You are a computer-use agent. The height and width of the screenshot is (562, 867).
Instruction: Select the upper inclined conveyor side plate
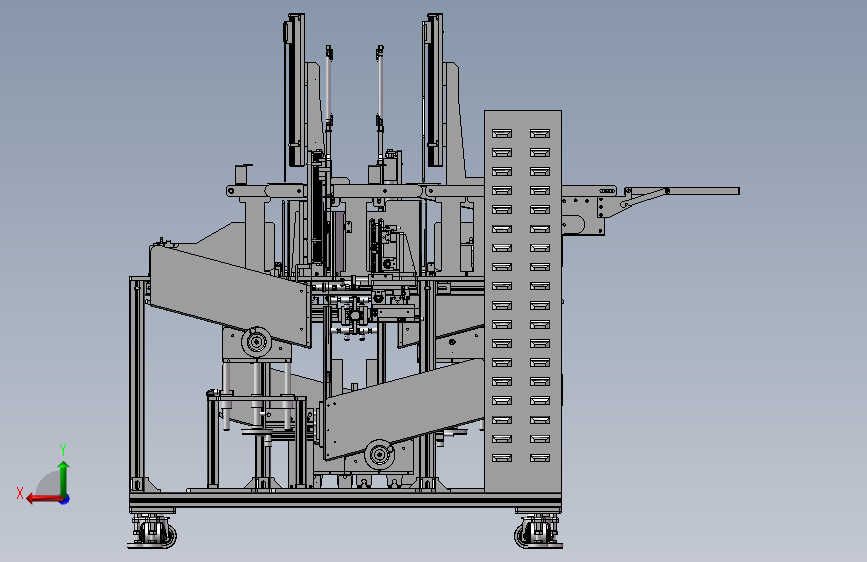pos(229,295)
